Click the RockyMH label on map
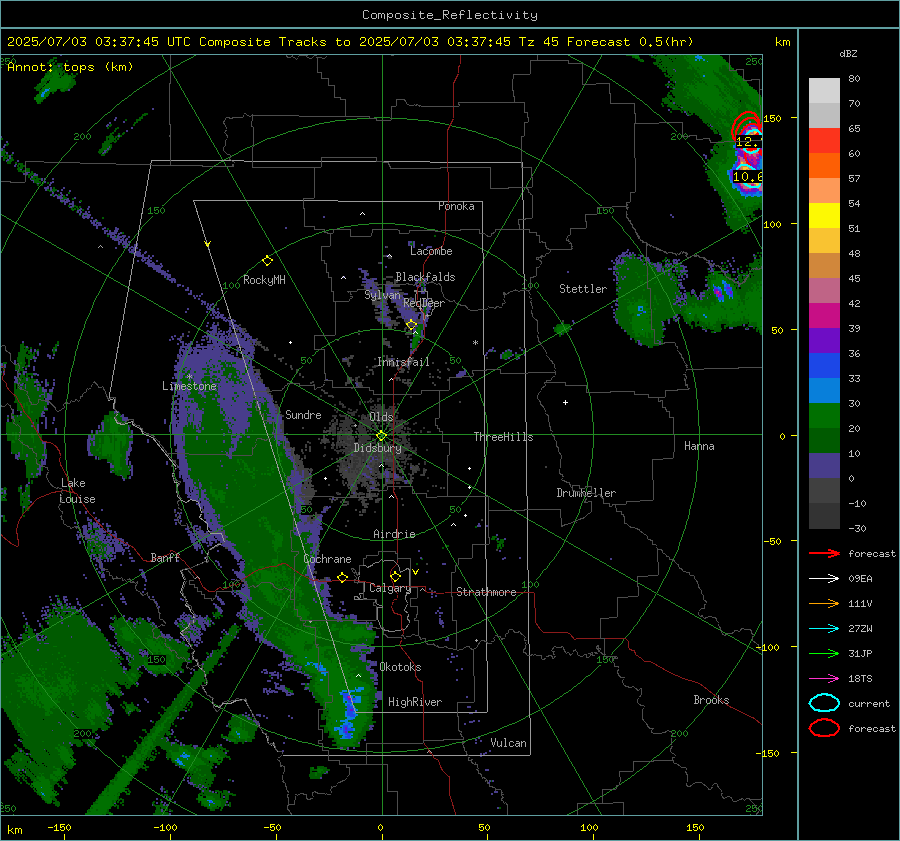This screenshot has width=900, height=841. pos(264,280)
